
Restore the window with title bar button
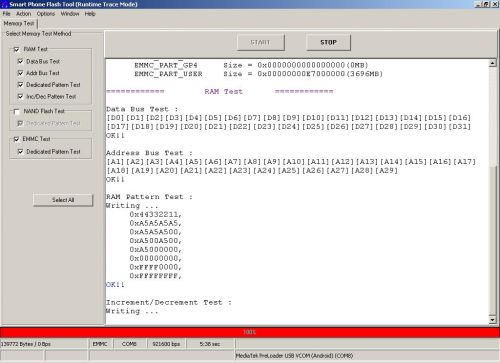click(486, 4)
